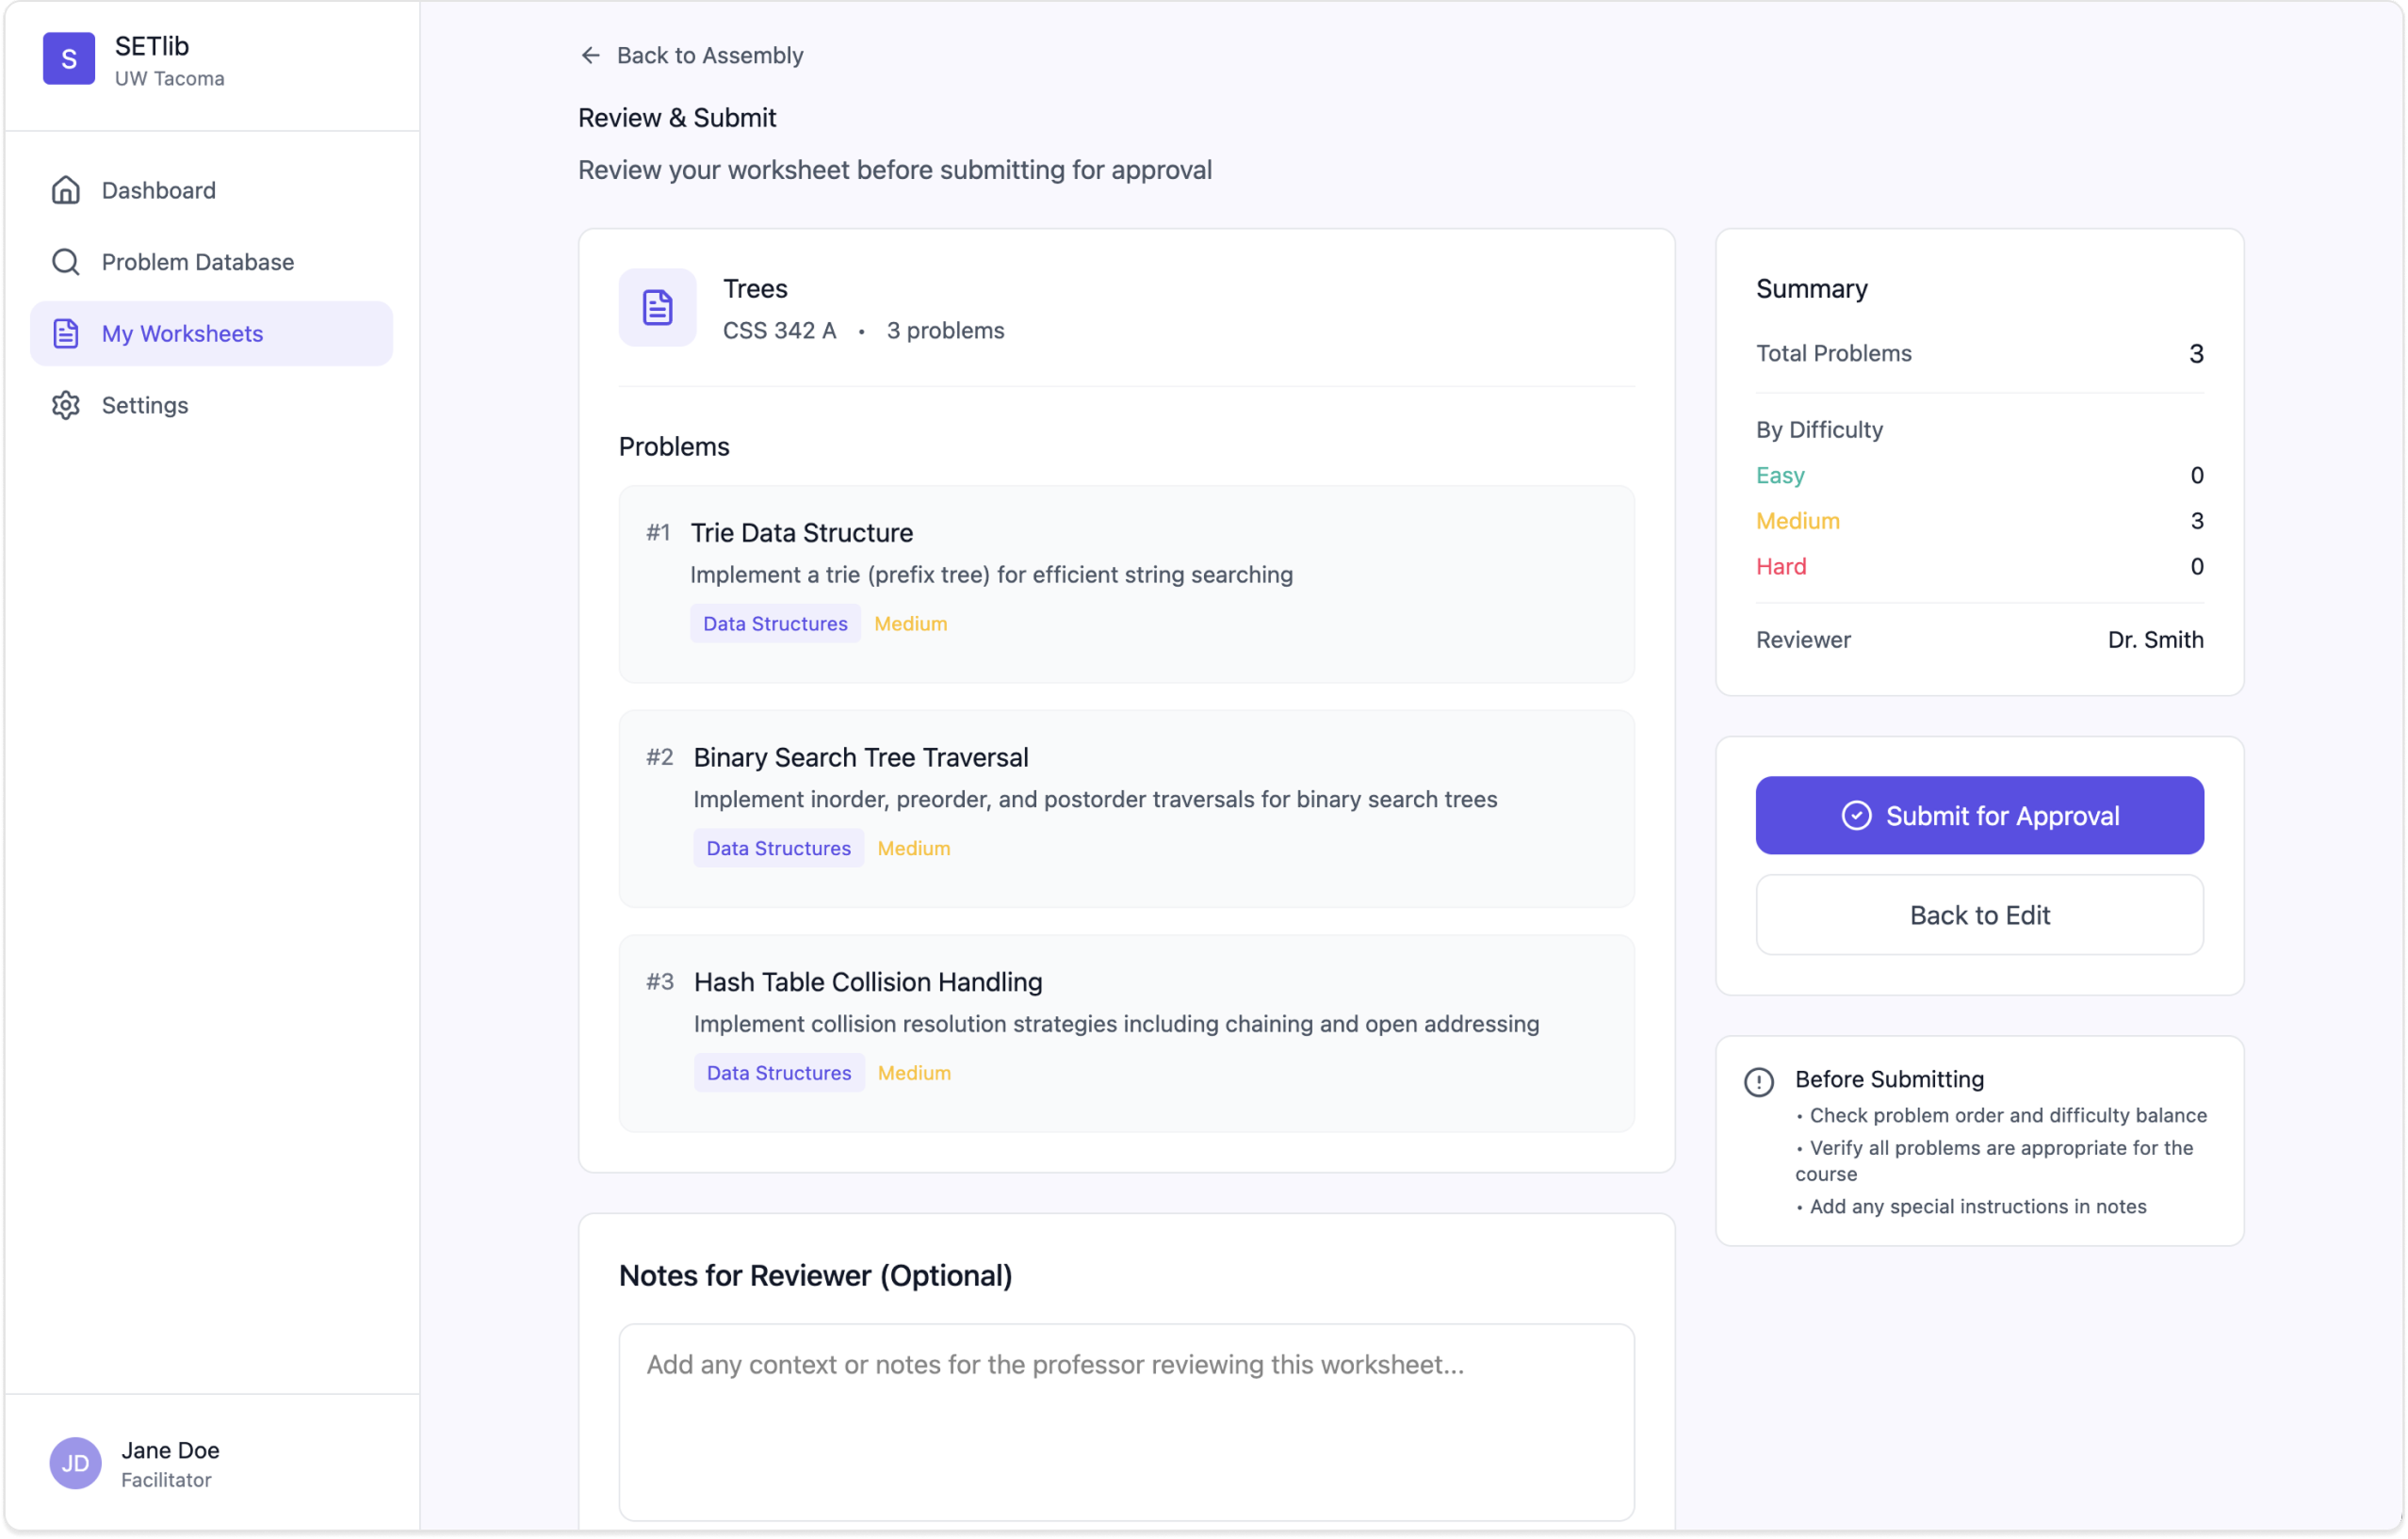Click the SETlib logo icon
The width and height of the screenshot is (2408, 1539).
pos(68,59)
